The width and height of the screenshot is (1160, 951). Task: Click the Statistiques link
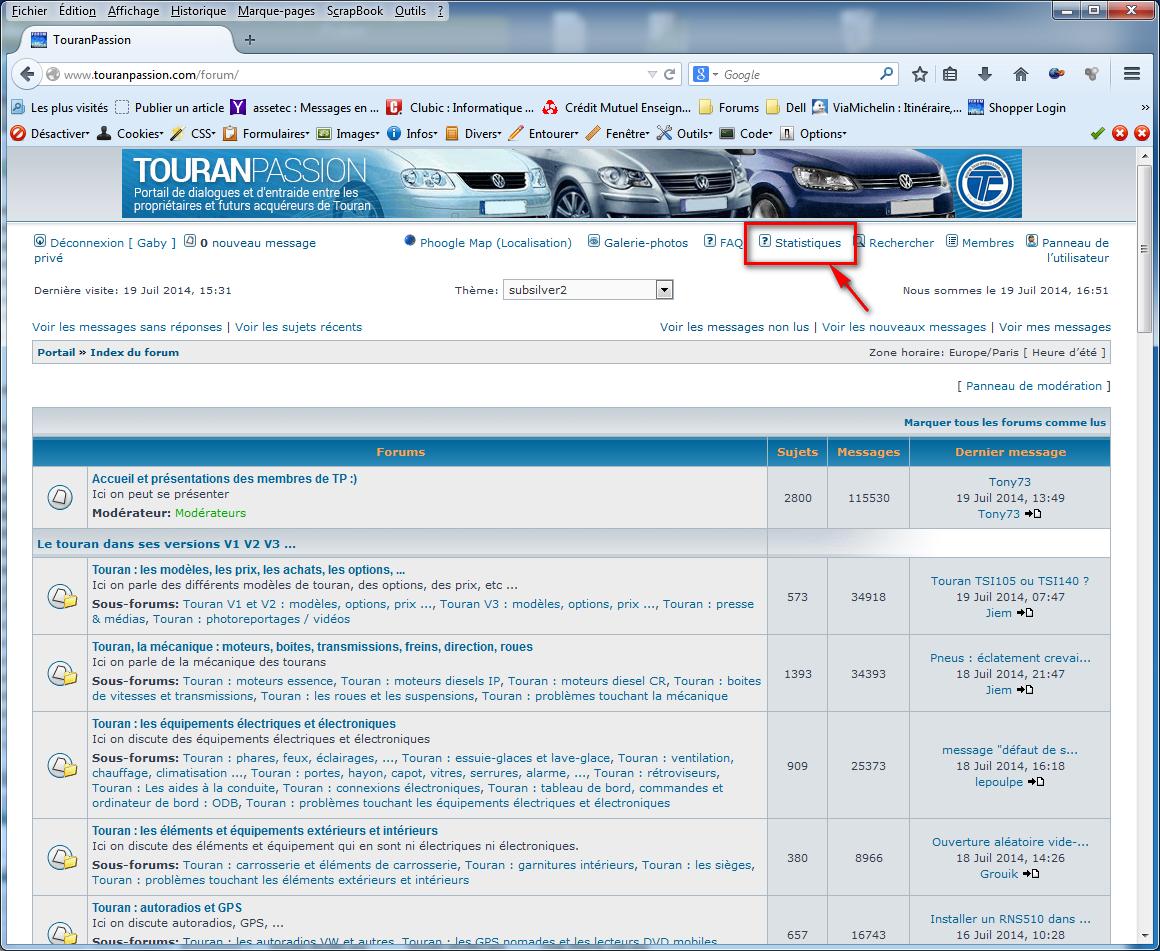[x=807, y=243]
